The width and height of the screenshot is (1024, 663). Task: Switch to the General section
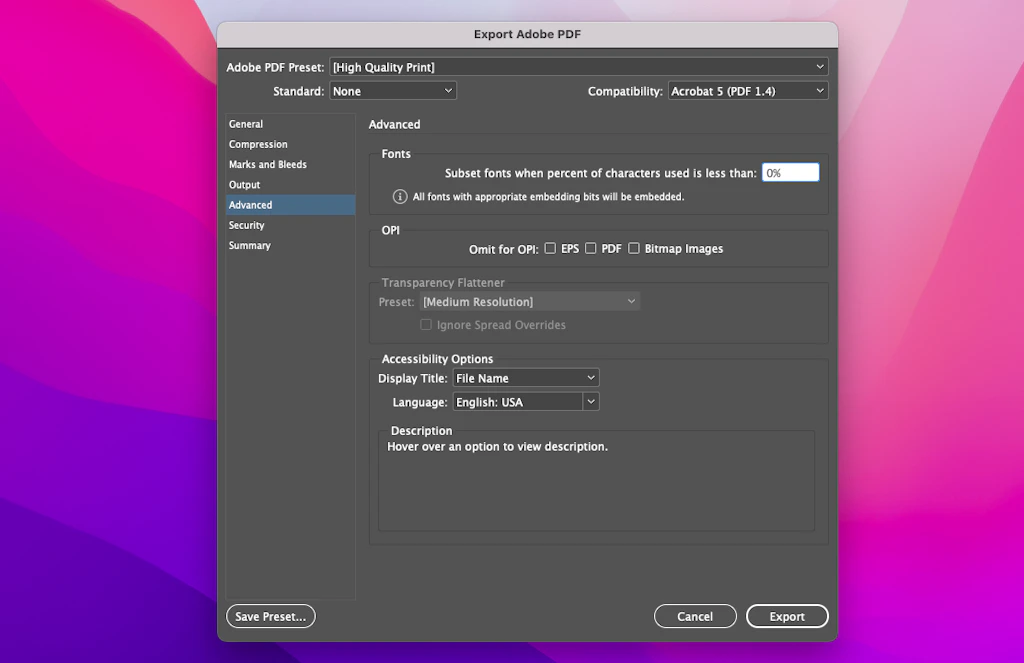(x=291, y=124)
